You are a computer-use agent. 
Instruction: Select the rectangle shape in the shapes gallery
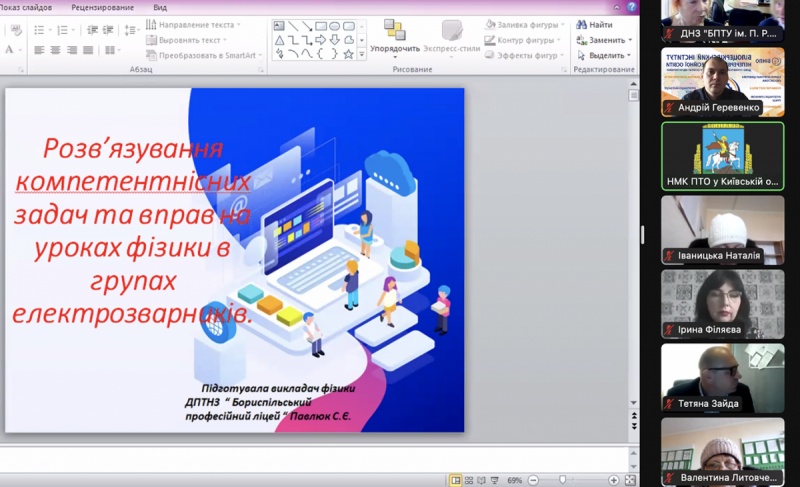[321, 26]
